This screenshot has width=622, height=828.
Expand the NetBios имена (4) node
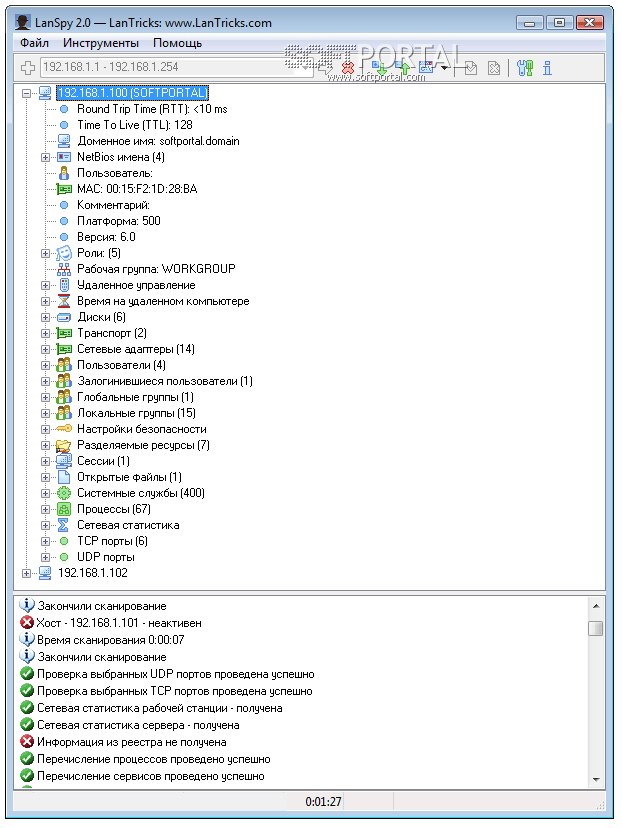click(45, 157)
